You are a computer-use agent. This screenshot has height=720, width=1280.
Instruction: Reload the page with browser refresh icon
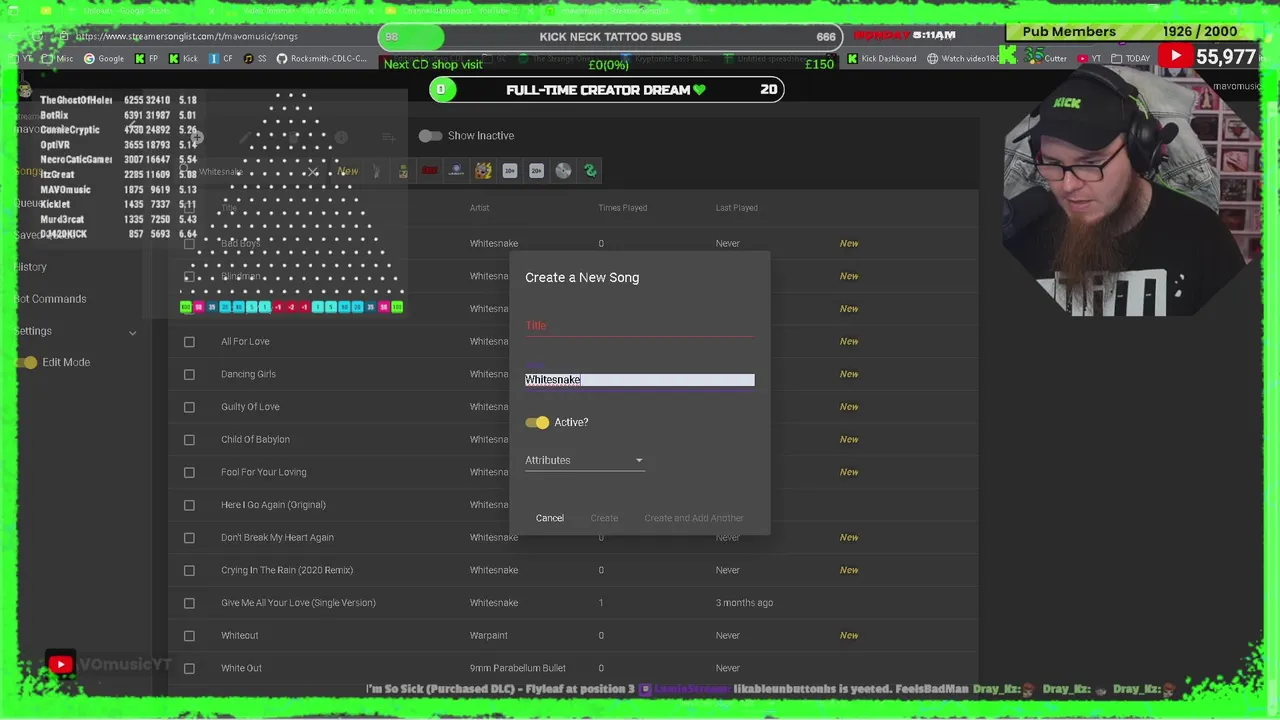pyautogui.click(x=37, y=36)
